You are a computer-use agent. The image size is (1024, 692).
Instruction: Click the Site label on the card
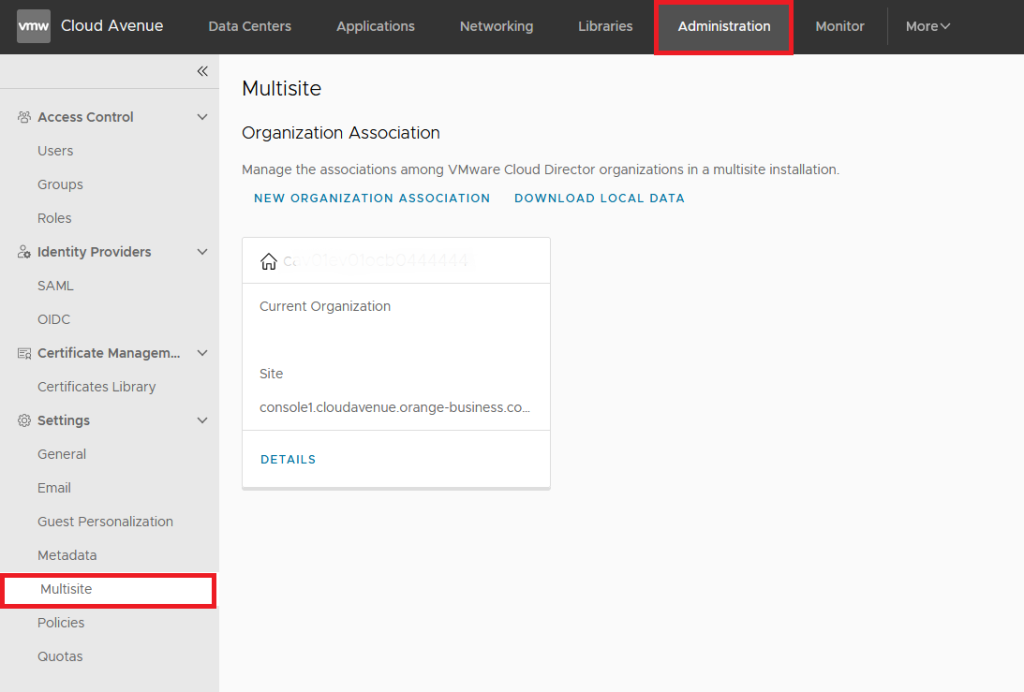click(271, 373)
